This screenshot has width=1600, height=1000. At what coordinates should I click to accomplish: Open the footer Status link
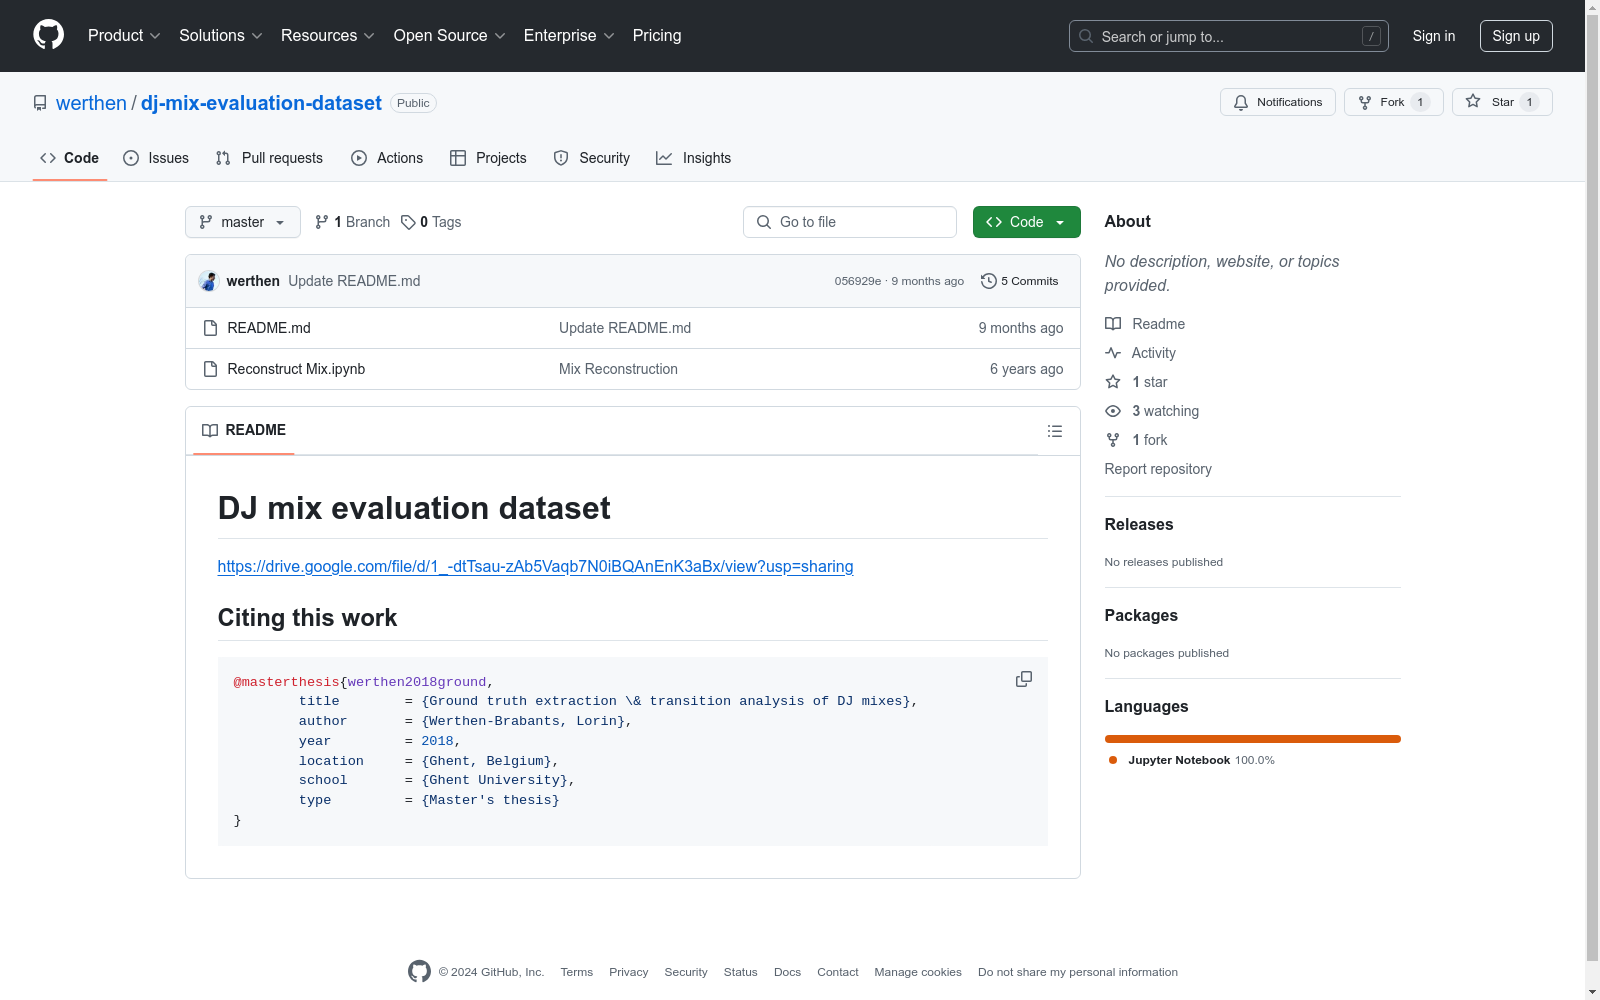click(x=741, y=972)
